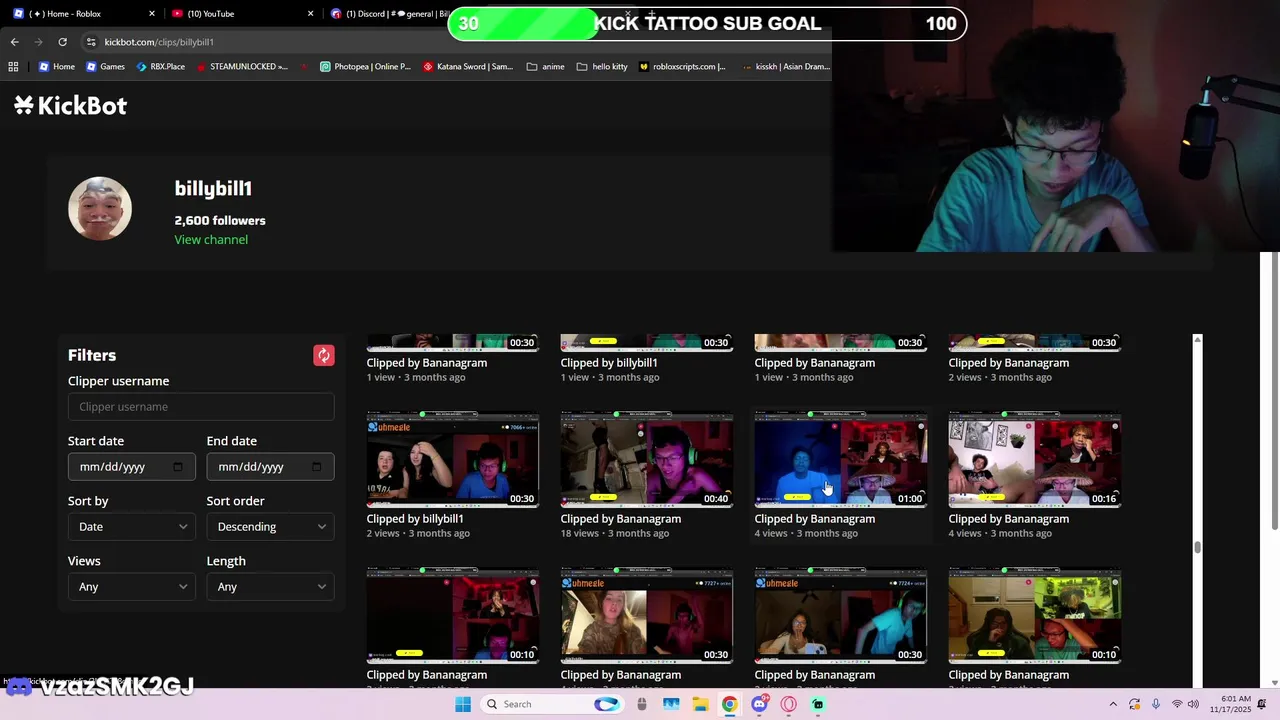Switch to the Discord general tab
Image resolution: width=1280 pixels, height=720 pixels.
(388, 14)
